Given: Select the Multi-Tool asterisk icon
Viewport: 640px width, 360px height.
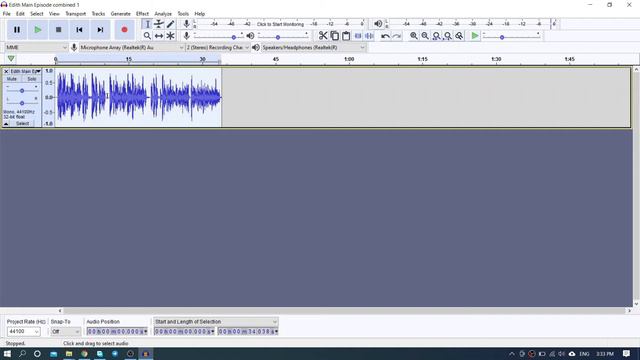Looking at the screenshot, I should (x=170, y=36).
